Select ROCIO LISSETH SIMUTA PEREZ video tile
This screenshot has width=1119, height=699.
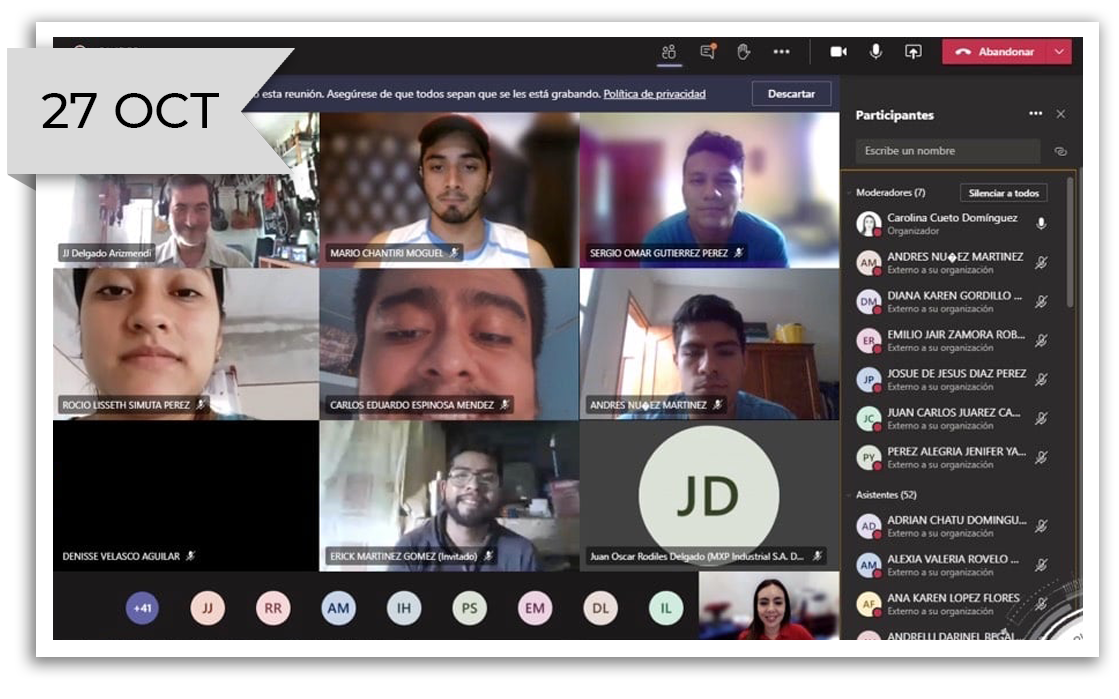click(x=186, y=344)
